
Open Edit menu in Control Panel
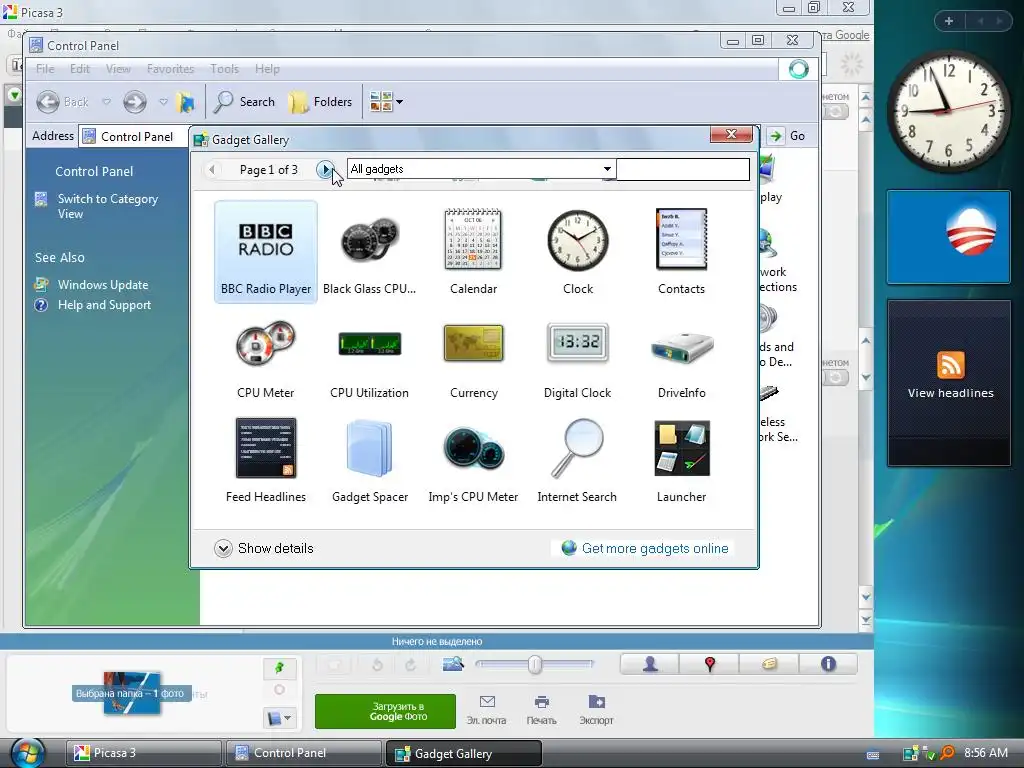pyautogui.click(x=80, y=69)
